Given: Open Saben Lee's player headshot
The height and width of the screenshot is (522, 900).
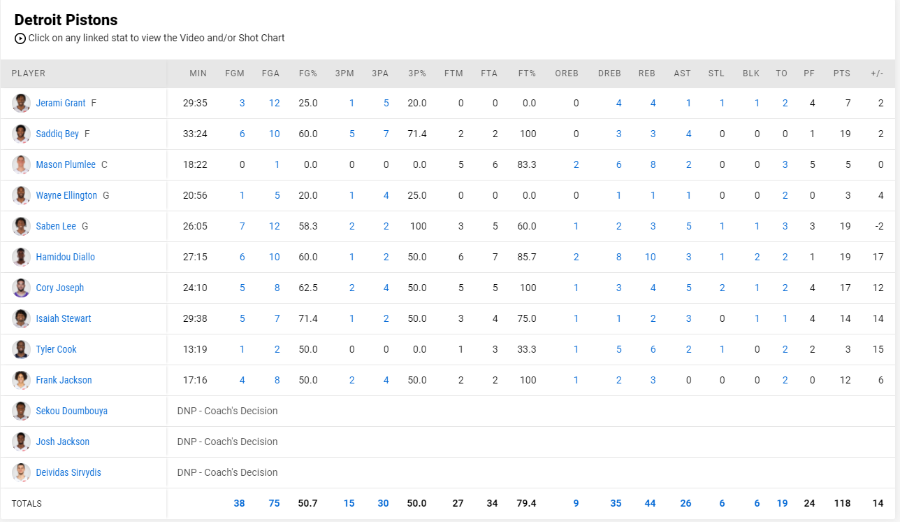Looking at the screenshot, I should point(21,226).
